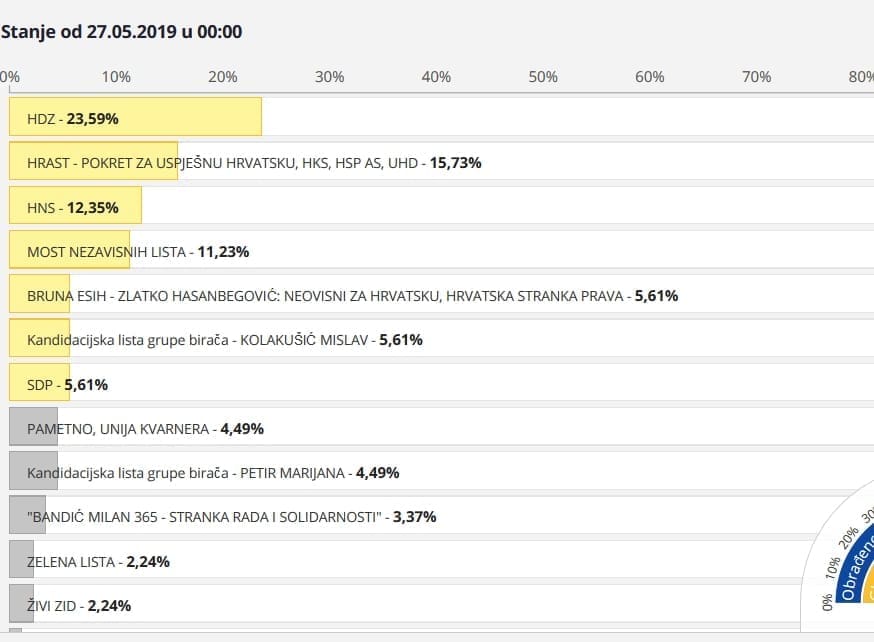Click the 30% axis tick label
Screen dimensions: 874x642
coord(329,77)
